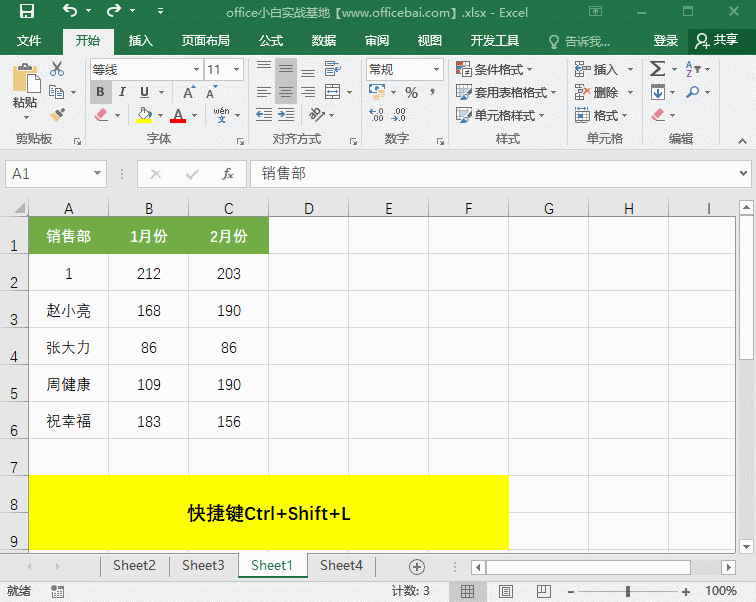Open Conditional Formatting menu
The height and width of the screenshot is (602, 756).
click(494, 69)
